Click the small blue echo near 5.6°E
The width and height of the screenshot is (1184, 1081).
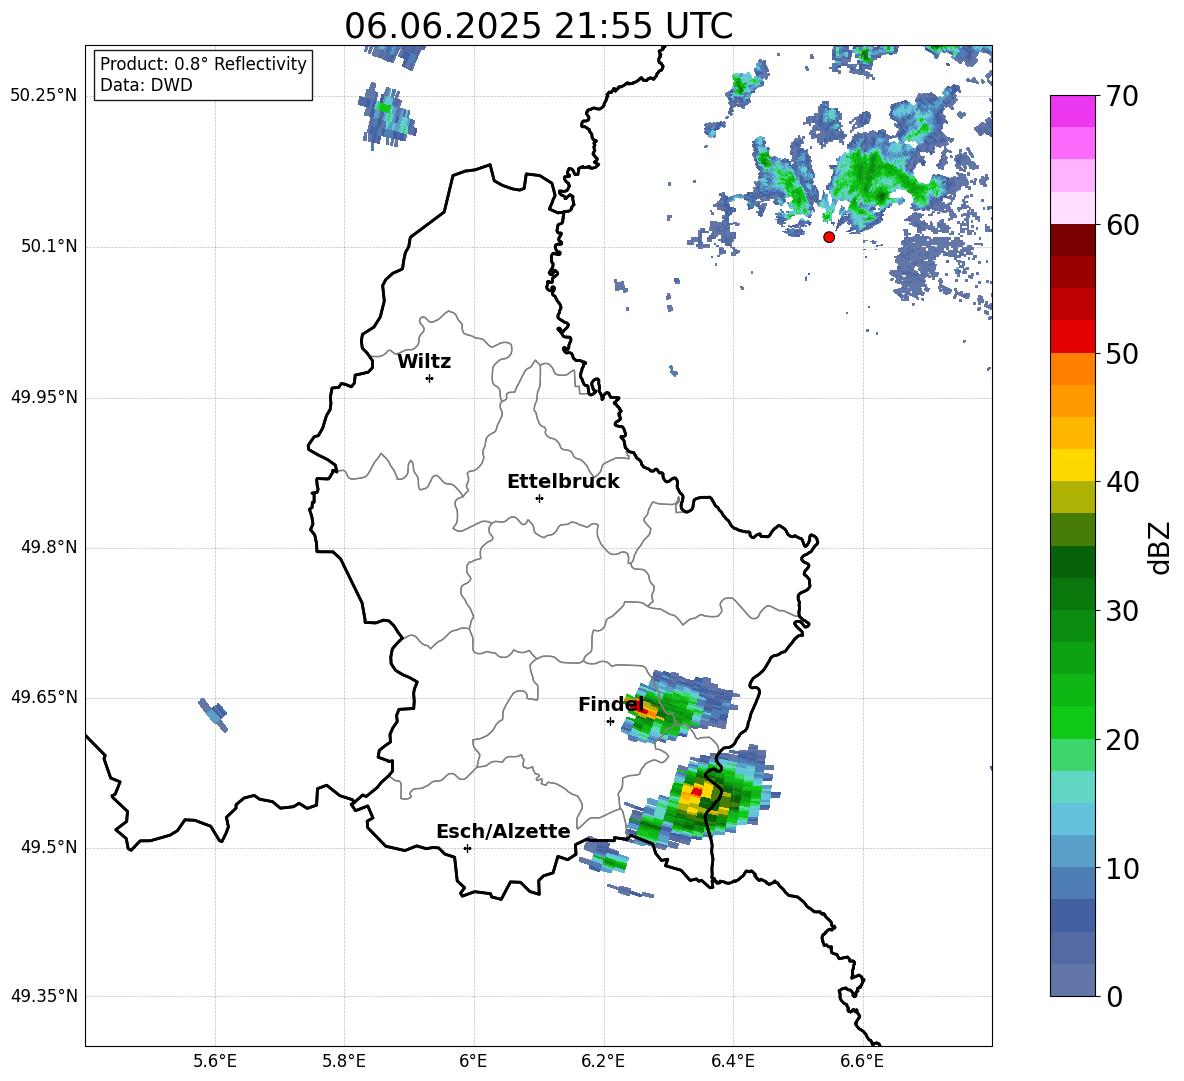pyautogui.click(x=213, y=715)
